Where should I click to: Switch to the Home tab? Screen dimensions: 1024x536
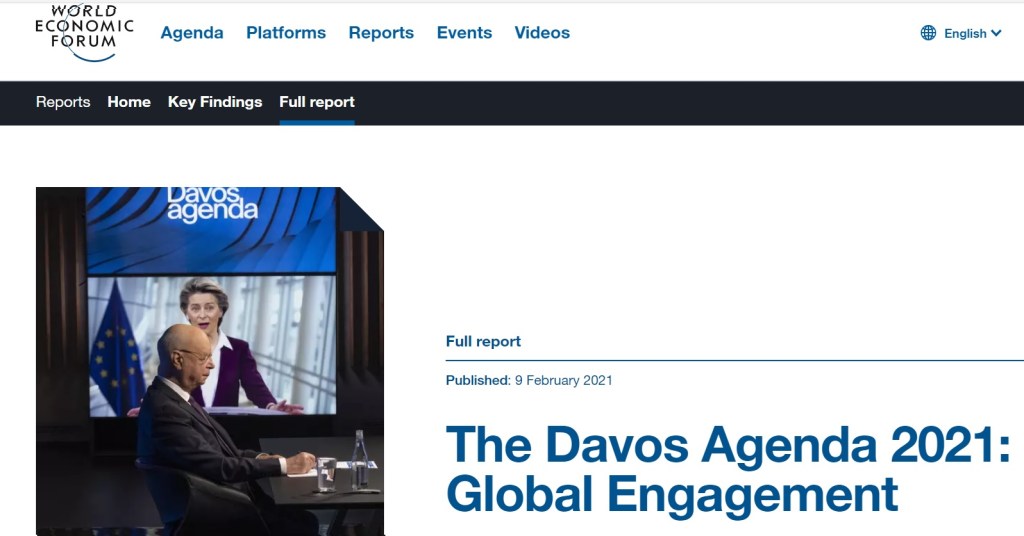(129, 102)
